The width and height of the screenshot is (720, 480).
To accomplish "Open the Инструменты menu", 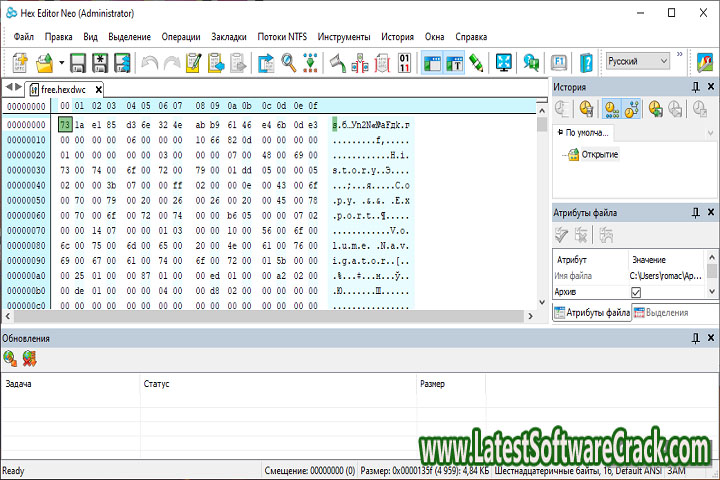I will (344, 37).
